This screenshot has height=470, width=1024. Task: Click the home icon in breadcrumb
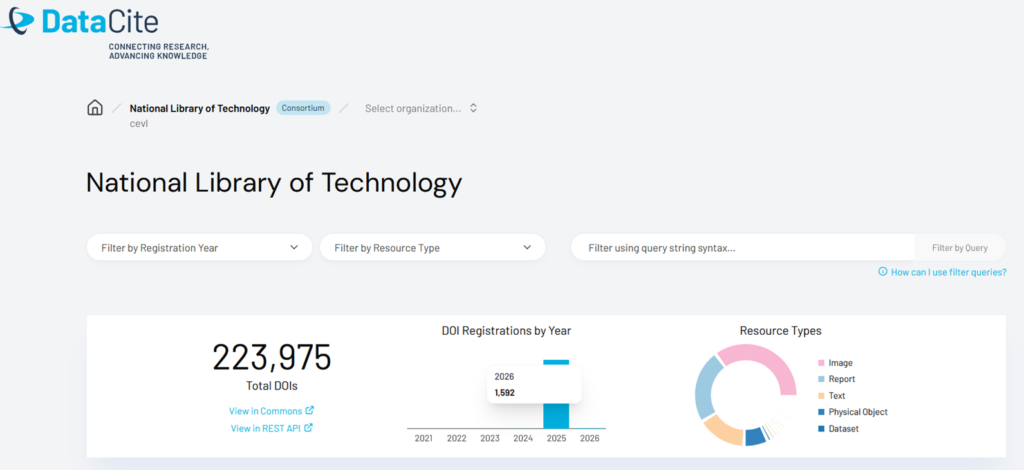(x=95, y=108)
